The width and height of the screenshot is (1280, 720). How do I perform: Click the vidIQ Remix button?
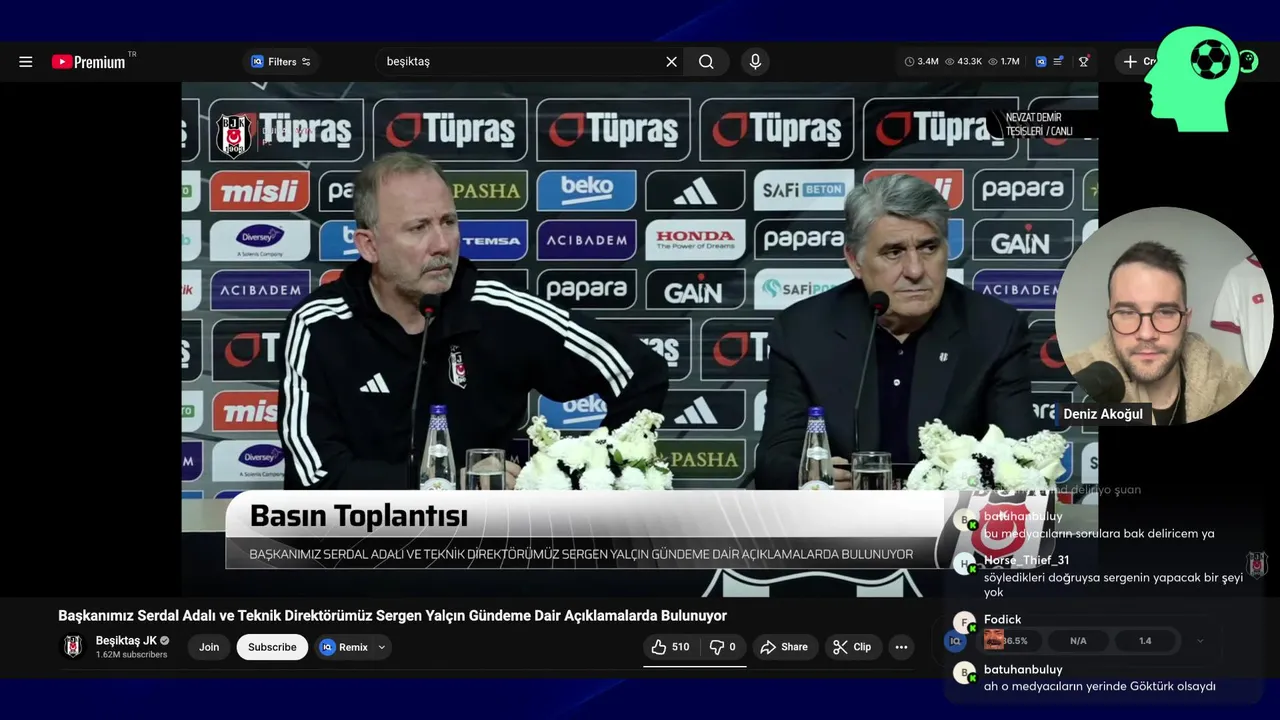(344, 647)
